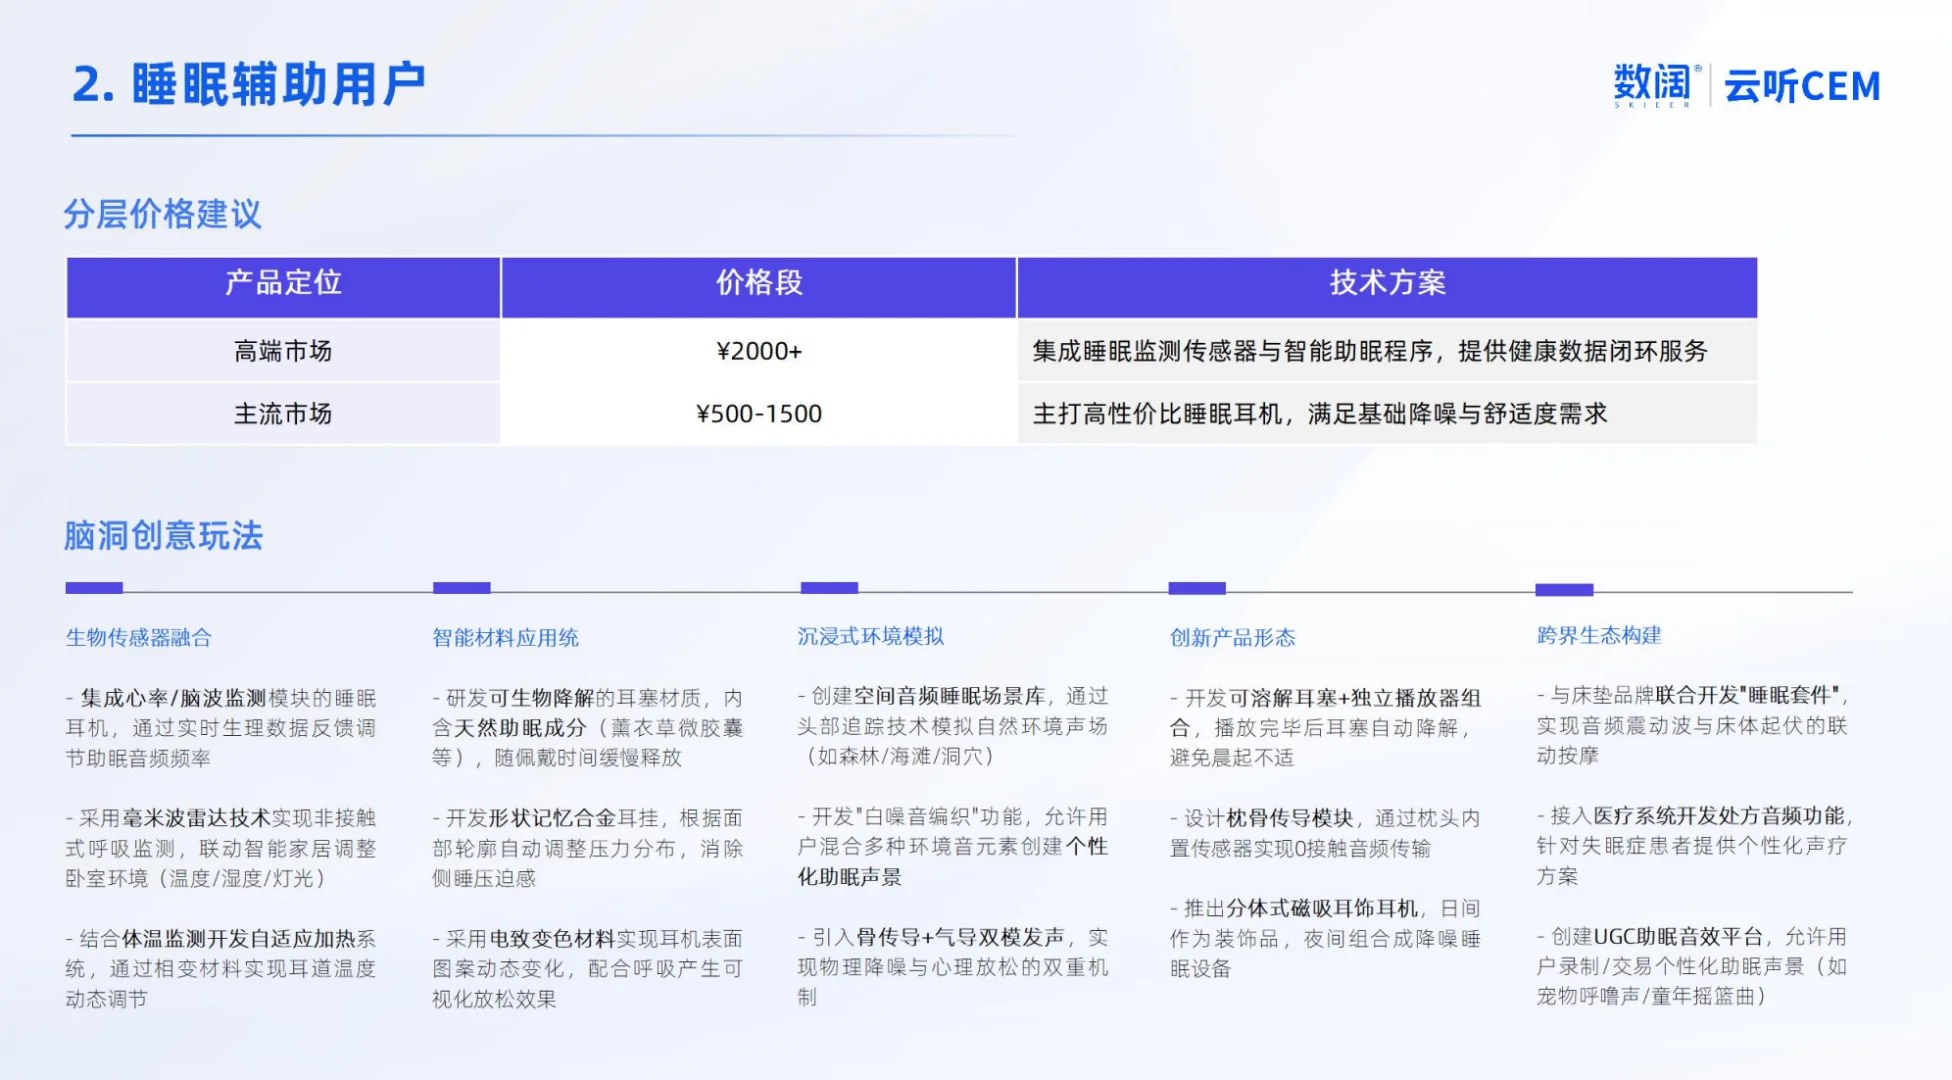Click the 研发可生物降解 paragraph
Image resolution: width=1952 pixels, height=1080 pixels.
pyautogui.click(x=588, y=727)
